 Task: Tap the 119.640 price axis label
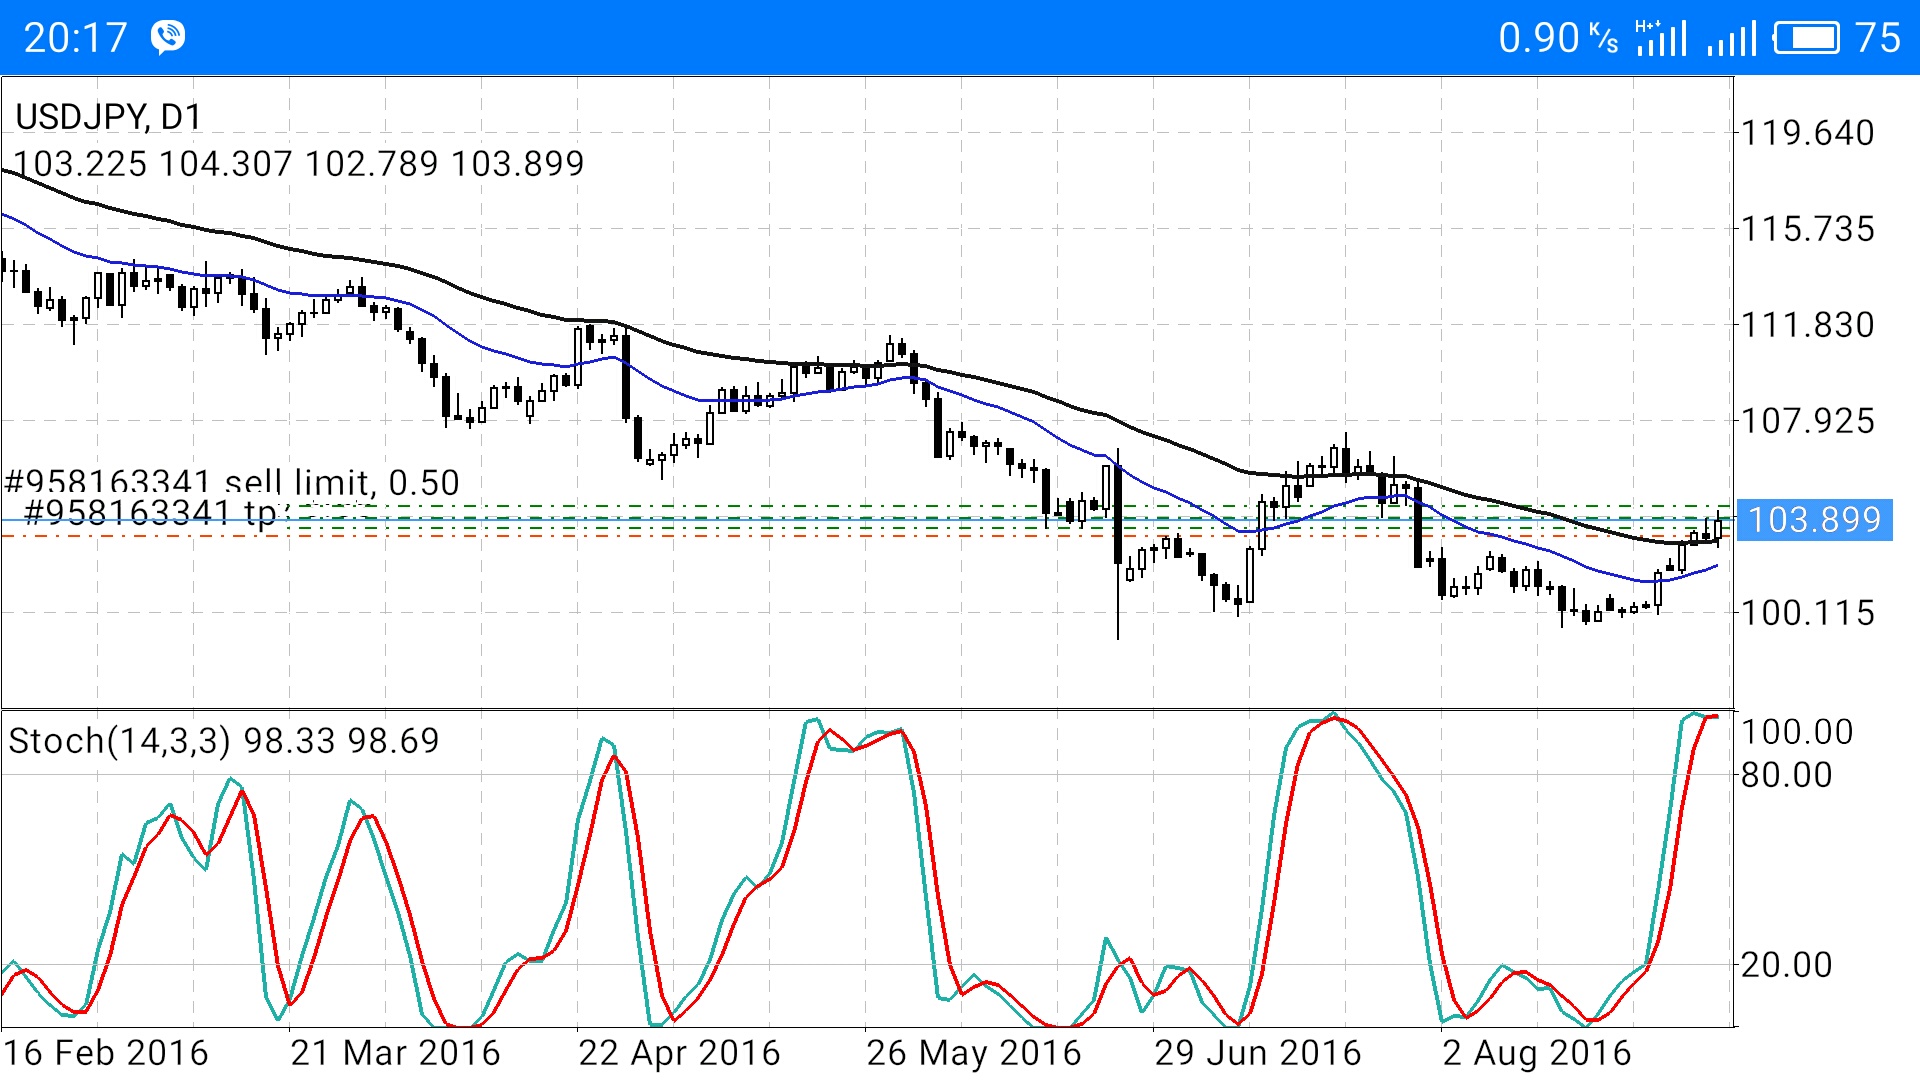click(1808, 133)
